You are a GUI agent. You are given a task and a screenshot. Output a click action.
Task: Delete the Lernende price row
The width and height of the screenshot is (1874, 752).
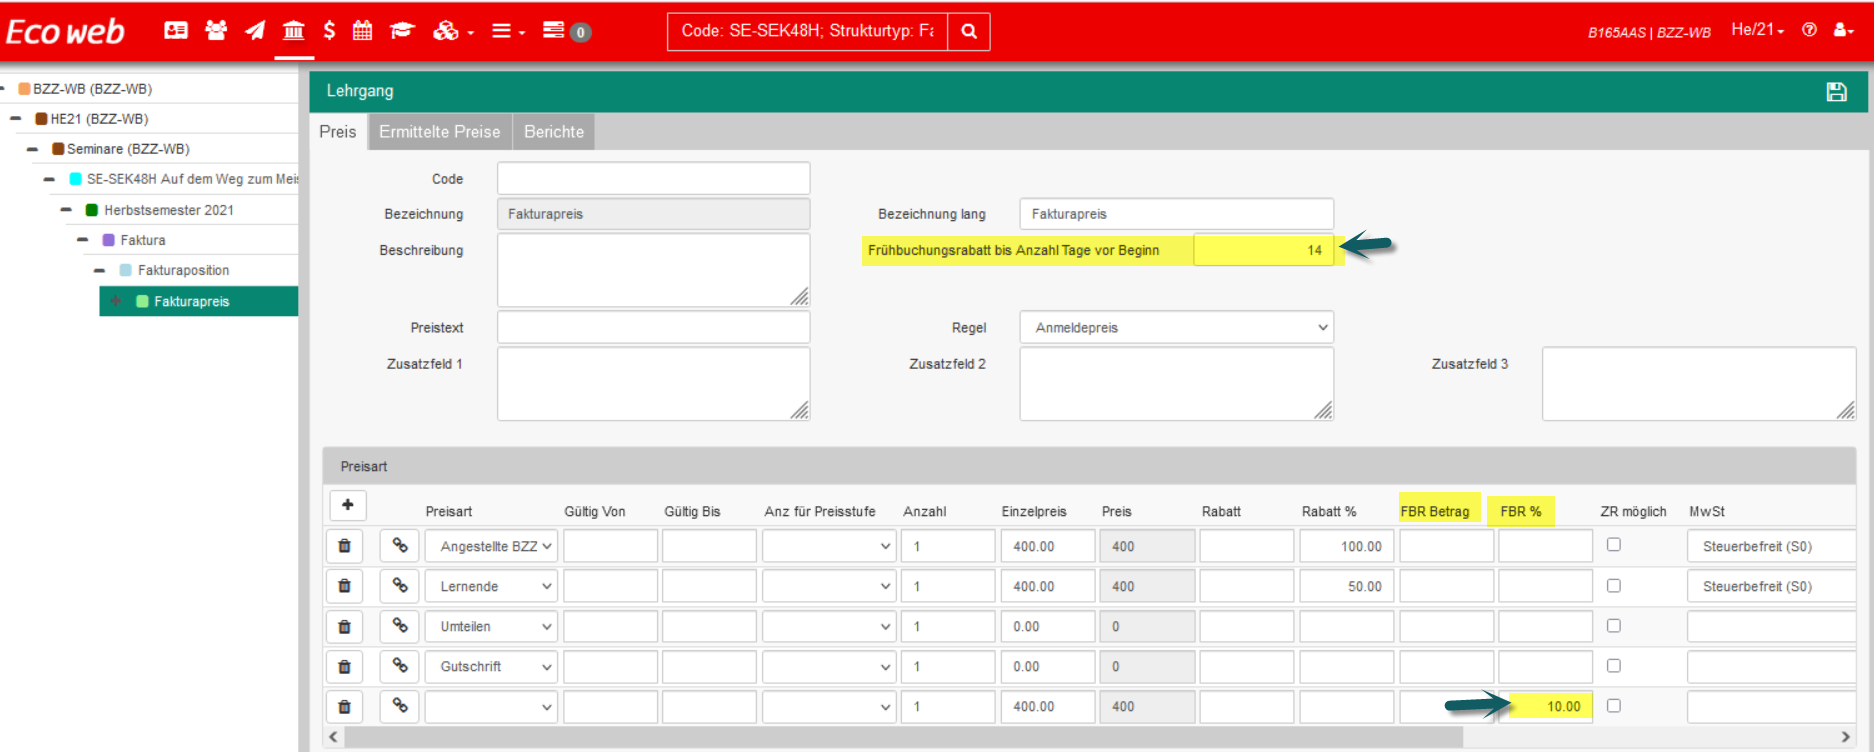click(345, 586)
